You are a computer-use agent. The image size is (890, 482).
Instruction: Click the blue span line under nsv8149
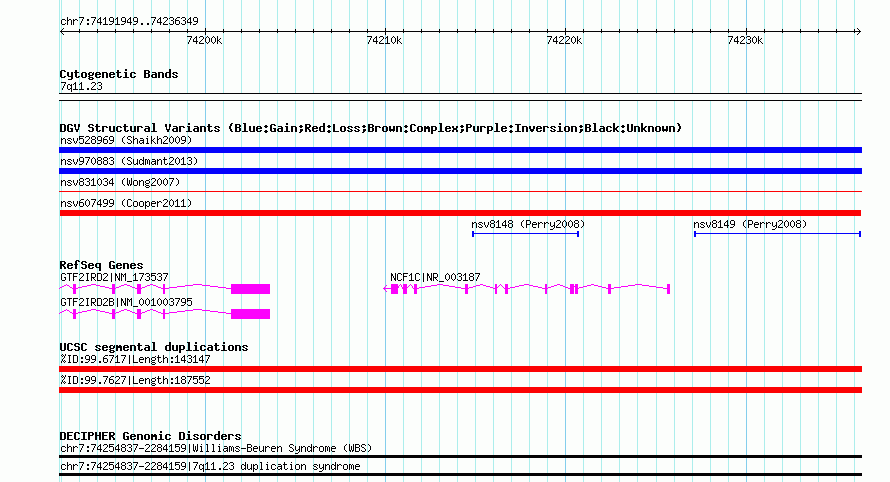(x=778, y=234)
